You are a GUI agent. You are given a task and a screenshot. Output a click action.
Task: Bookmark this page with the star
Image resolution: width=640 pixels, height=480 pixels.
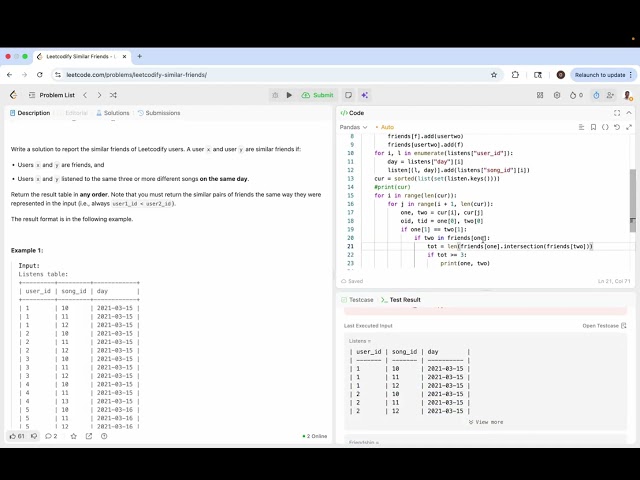(494, 75)
